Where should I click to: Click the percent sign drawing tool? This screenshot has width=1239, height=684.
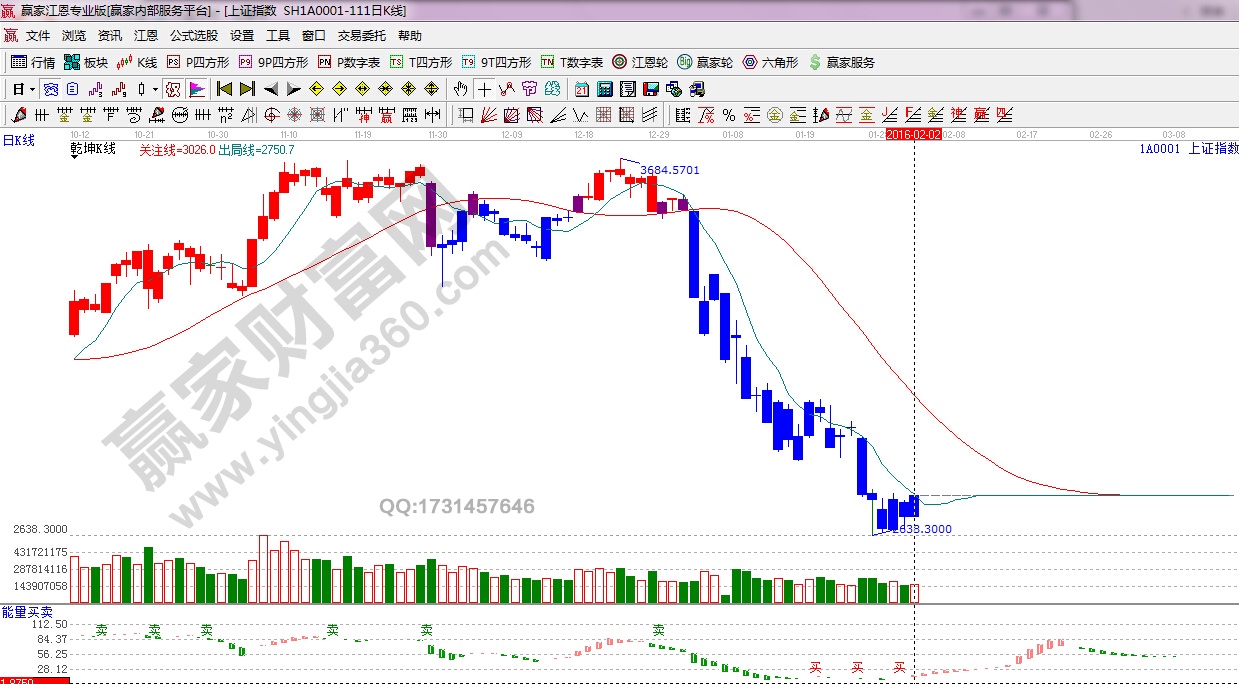[729, 115]
